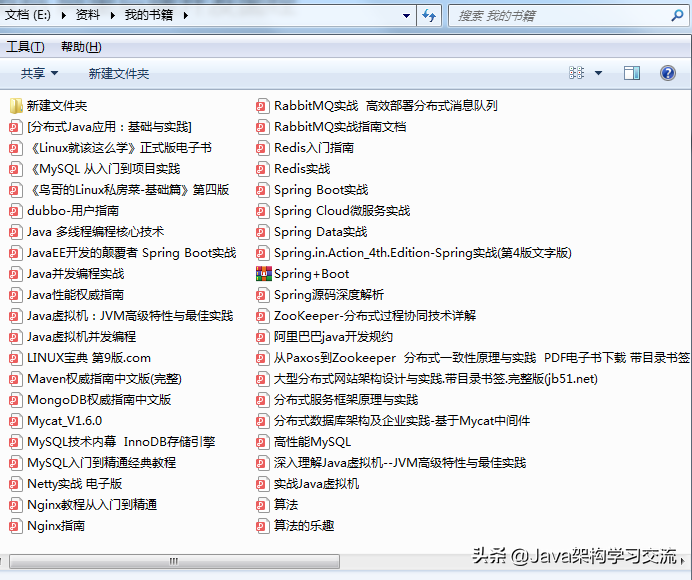Go to 资料 in breadcrumb
692x580 pixels.
coord(88,15)
